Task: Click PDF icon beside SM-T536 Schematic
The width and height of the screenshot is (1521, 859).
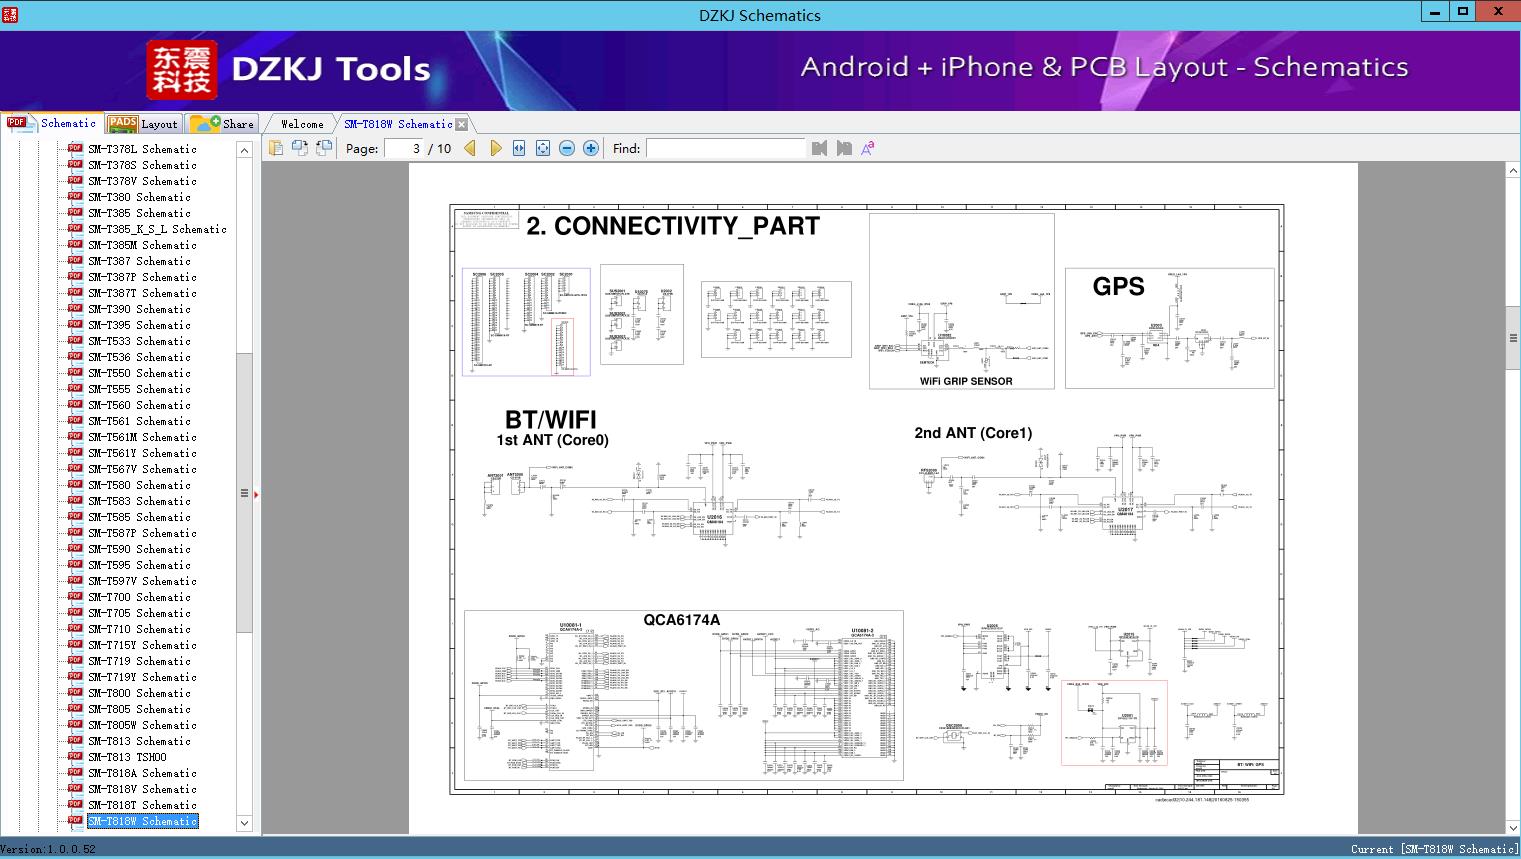Action: pos(75,356)
